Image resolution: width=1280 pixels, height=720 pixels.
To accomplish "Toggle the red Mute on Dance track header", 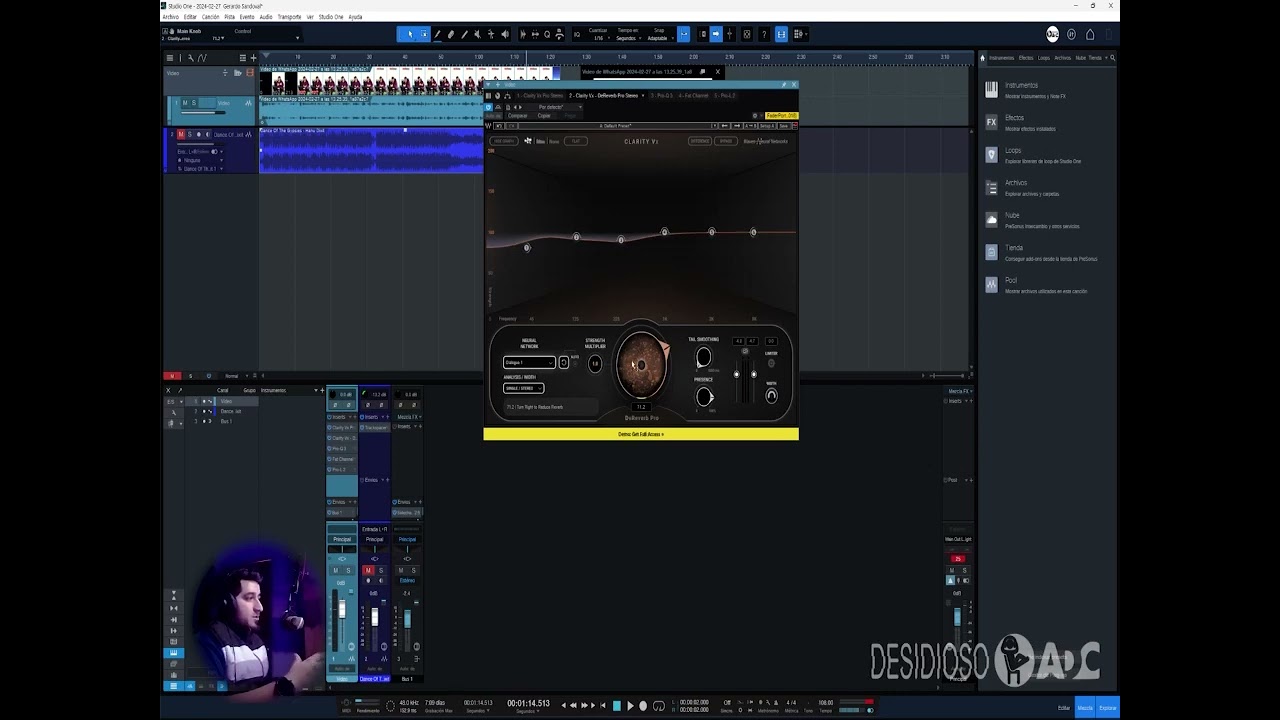I will click(181, 134).
